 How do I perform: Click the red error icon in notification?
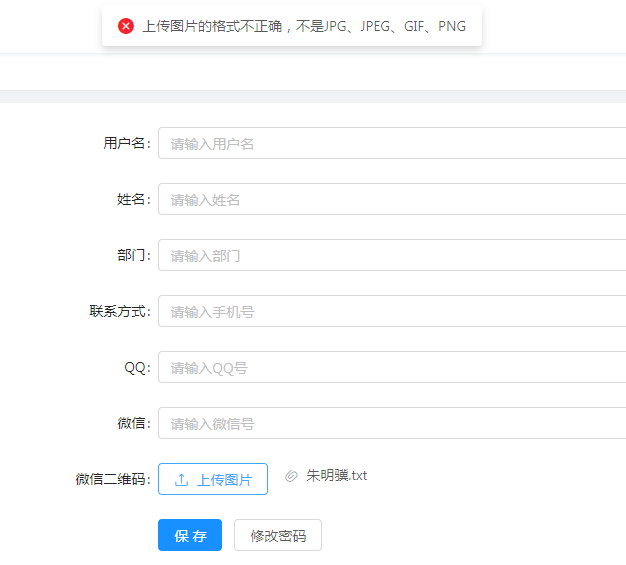click(126, 26)
